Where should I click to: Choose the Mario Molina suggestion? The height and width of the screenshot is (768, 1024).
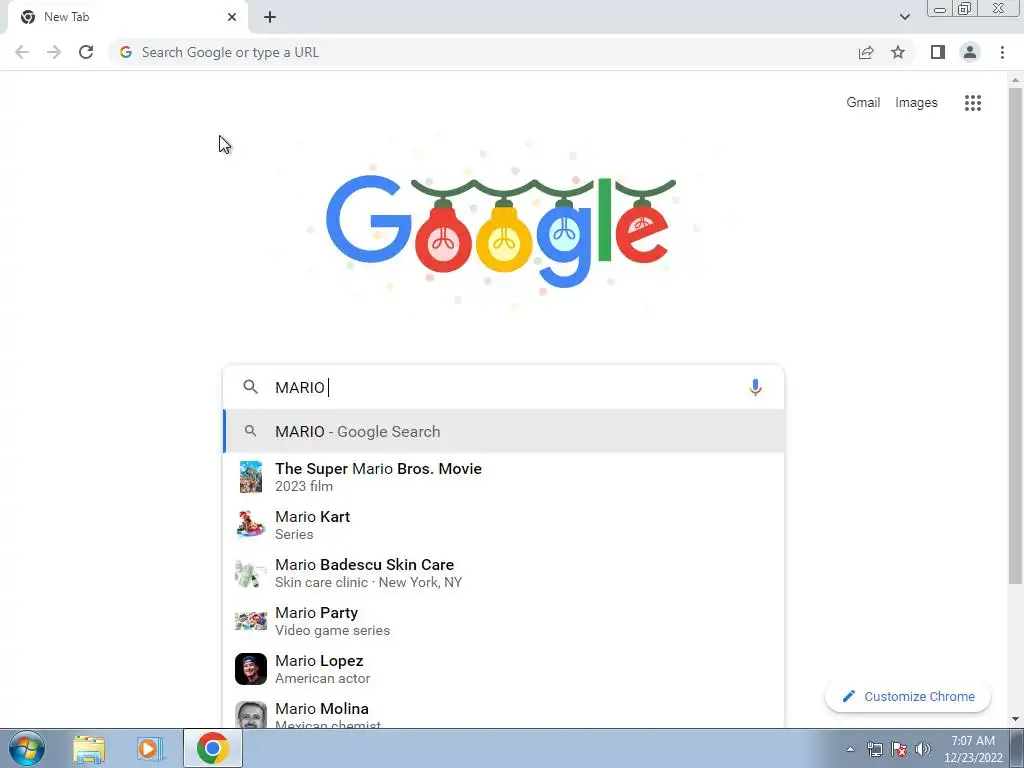pos(504,713)
